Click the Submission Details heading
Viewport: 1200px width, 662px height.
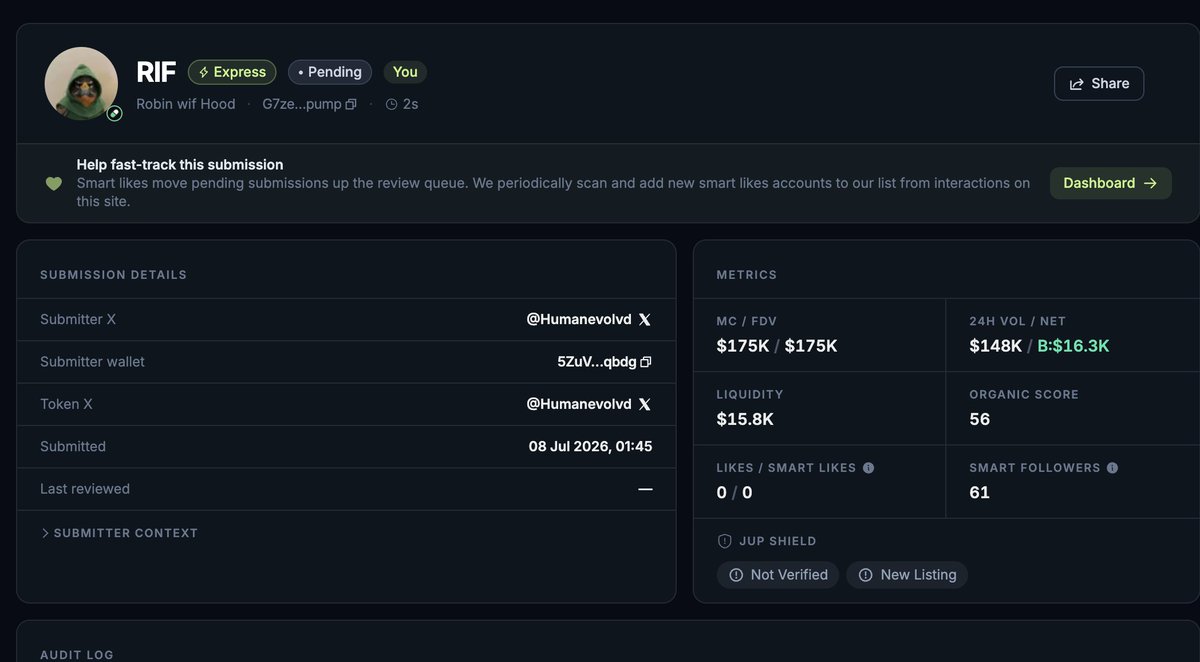pos(113,275)
